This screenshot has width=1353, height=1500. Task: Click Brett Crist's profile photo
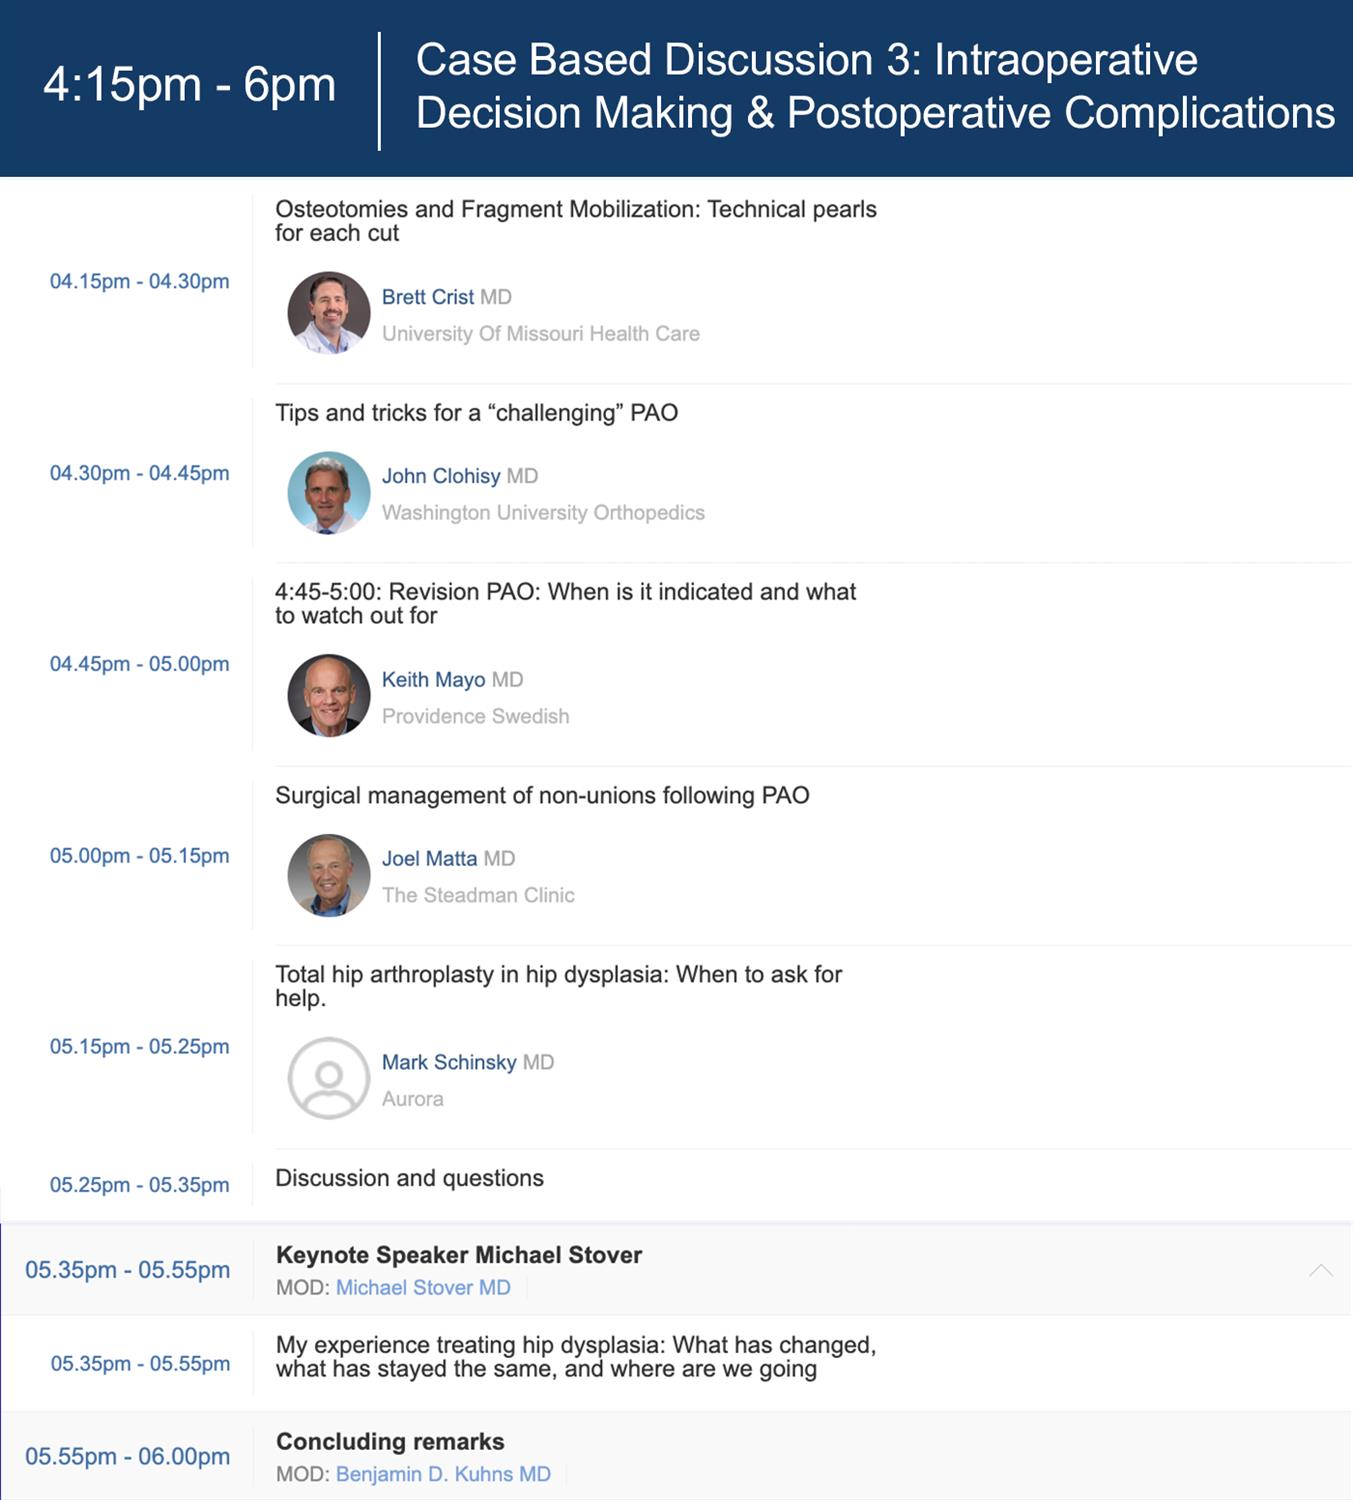click(329, 313)
